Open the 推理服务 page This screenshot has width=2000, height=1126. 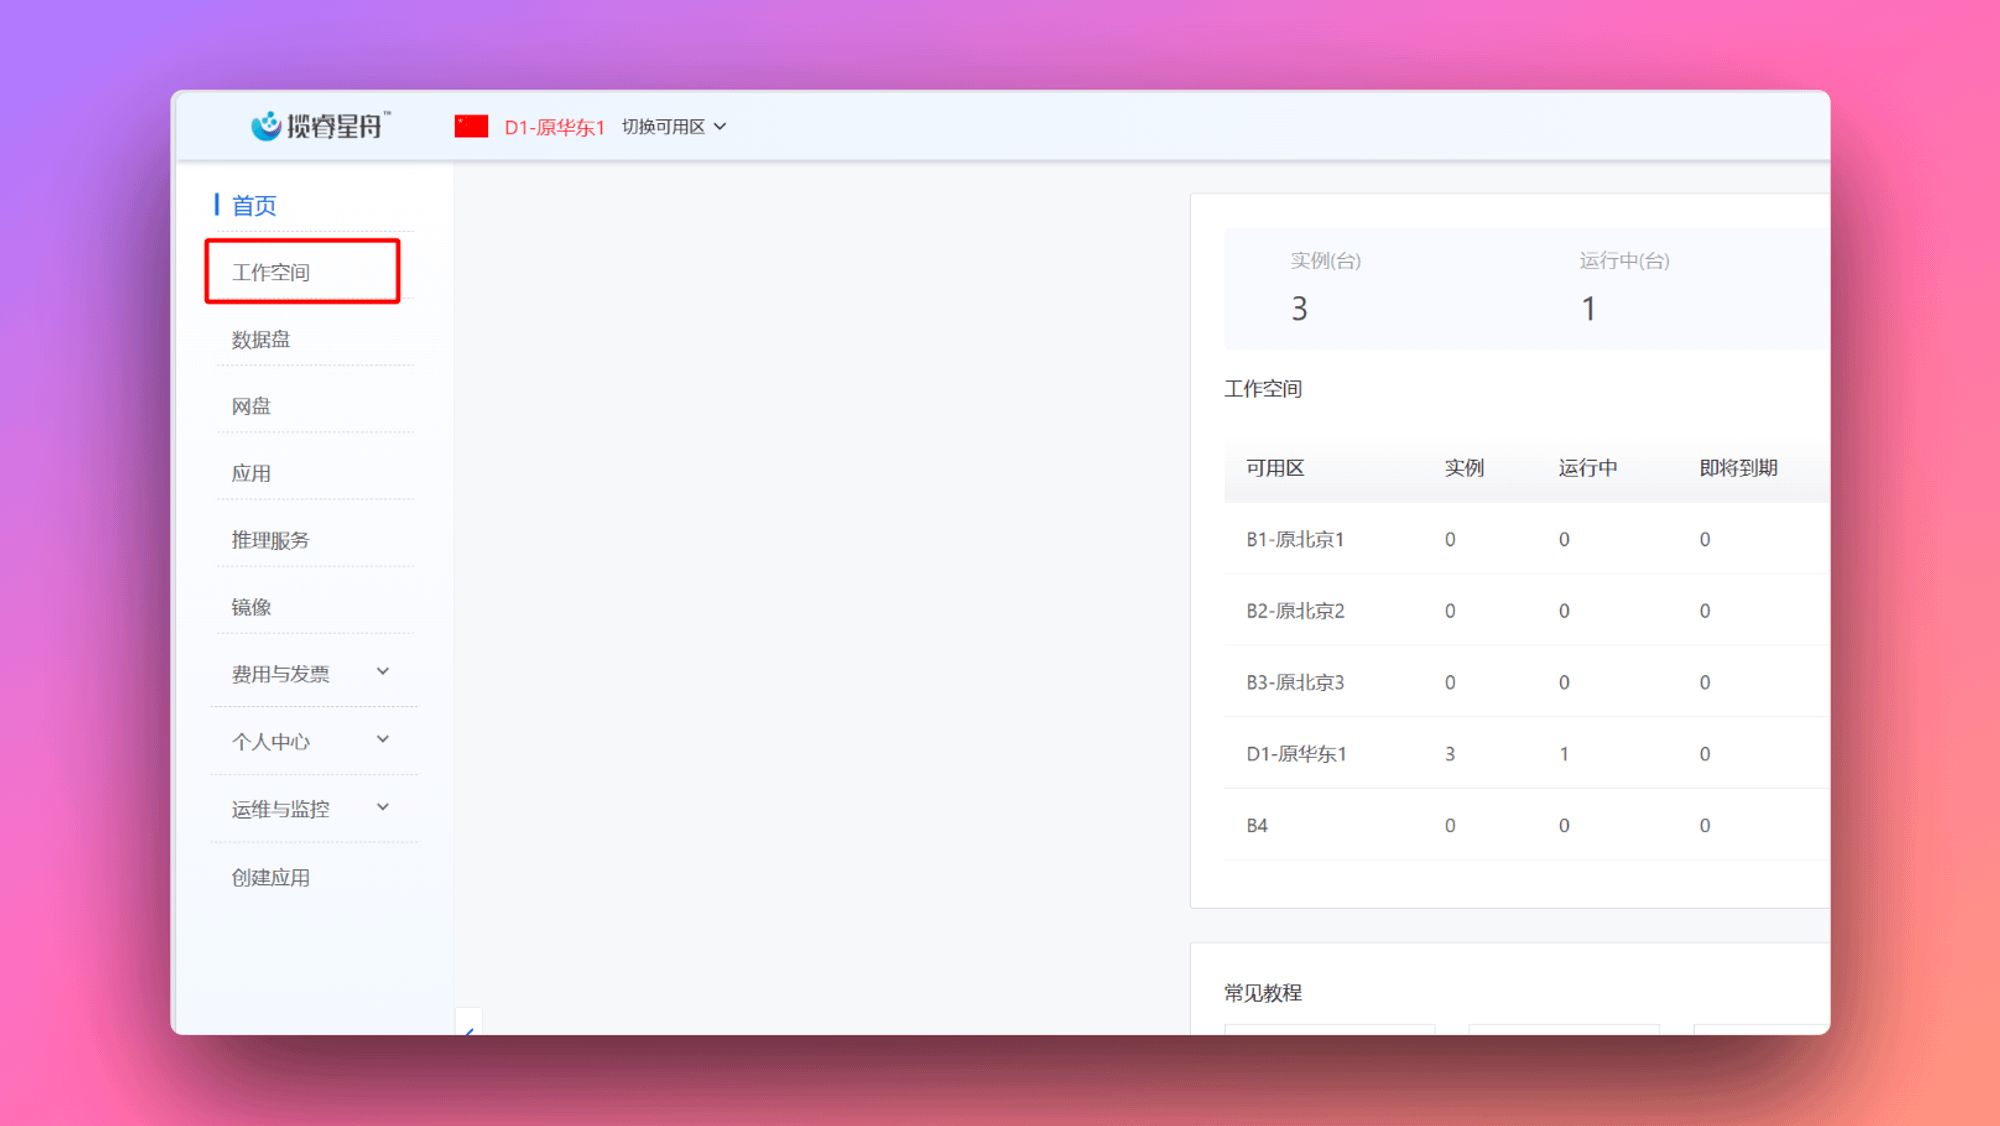click(x=270, y=541)
